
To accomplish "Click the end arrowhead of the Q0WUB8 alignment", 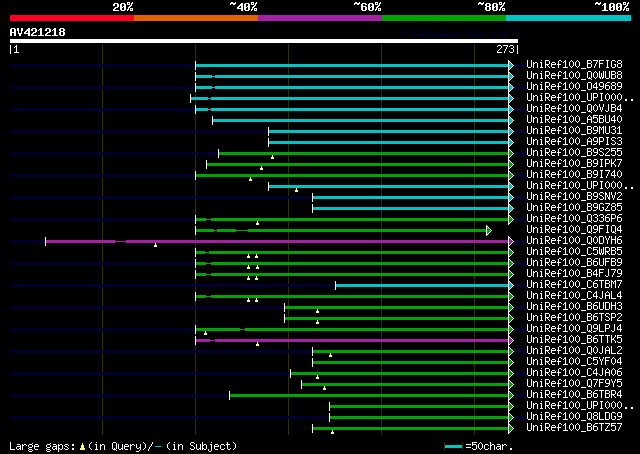I will (x=511, y=76).
